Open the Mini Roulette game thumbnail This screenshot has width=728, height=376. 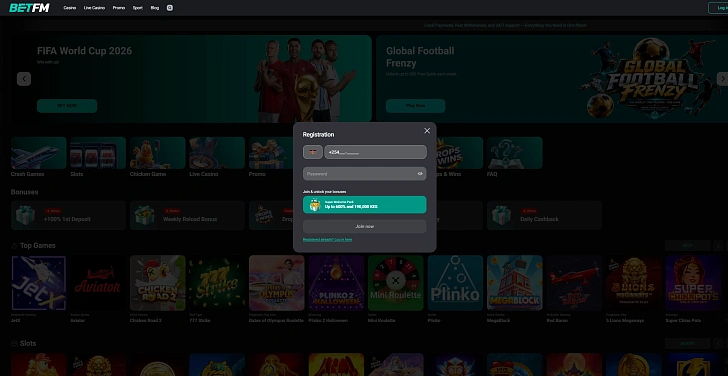click(396, 283)
